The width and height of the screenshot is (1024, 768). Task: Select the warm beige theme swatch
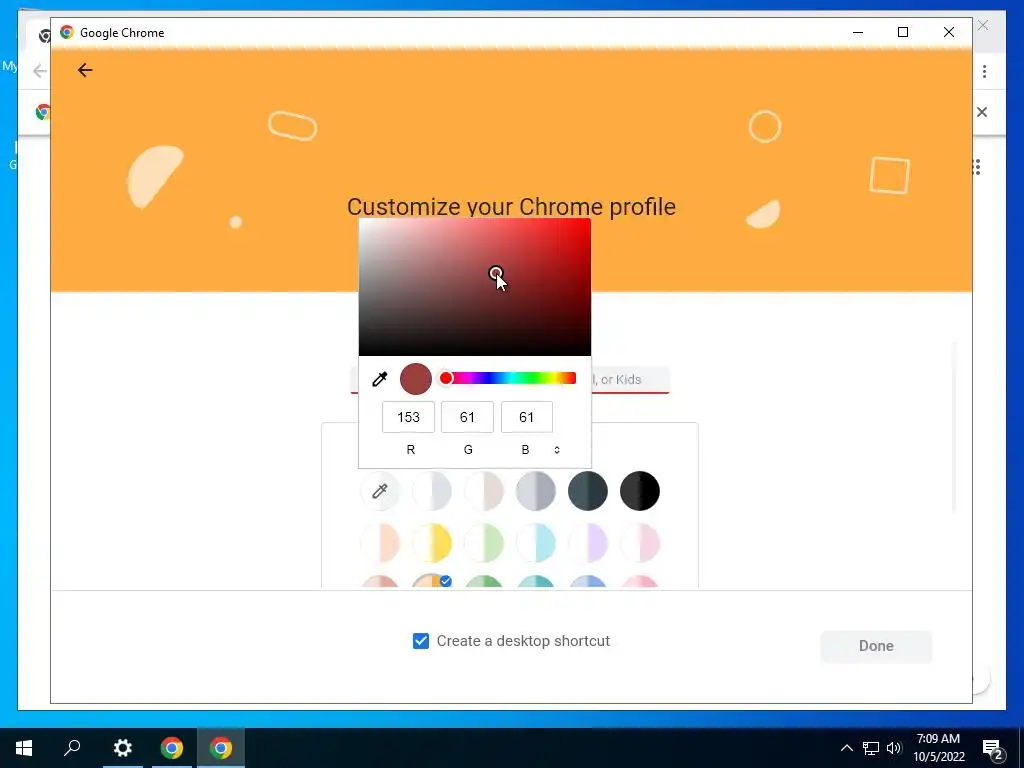[x=484, y=490]
